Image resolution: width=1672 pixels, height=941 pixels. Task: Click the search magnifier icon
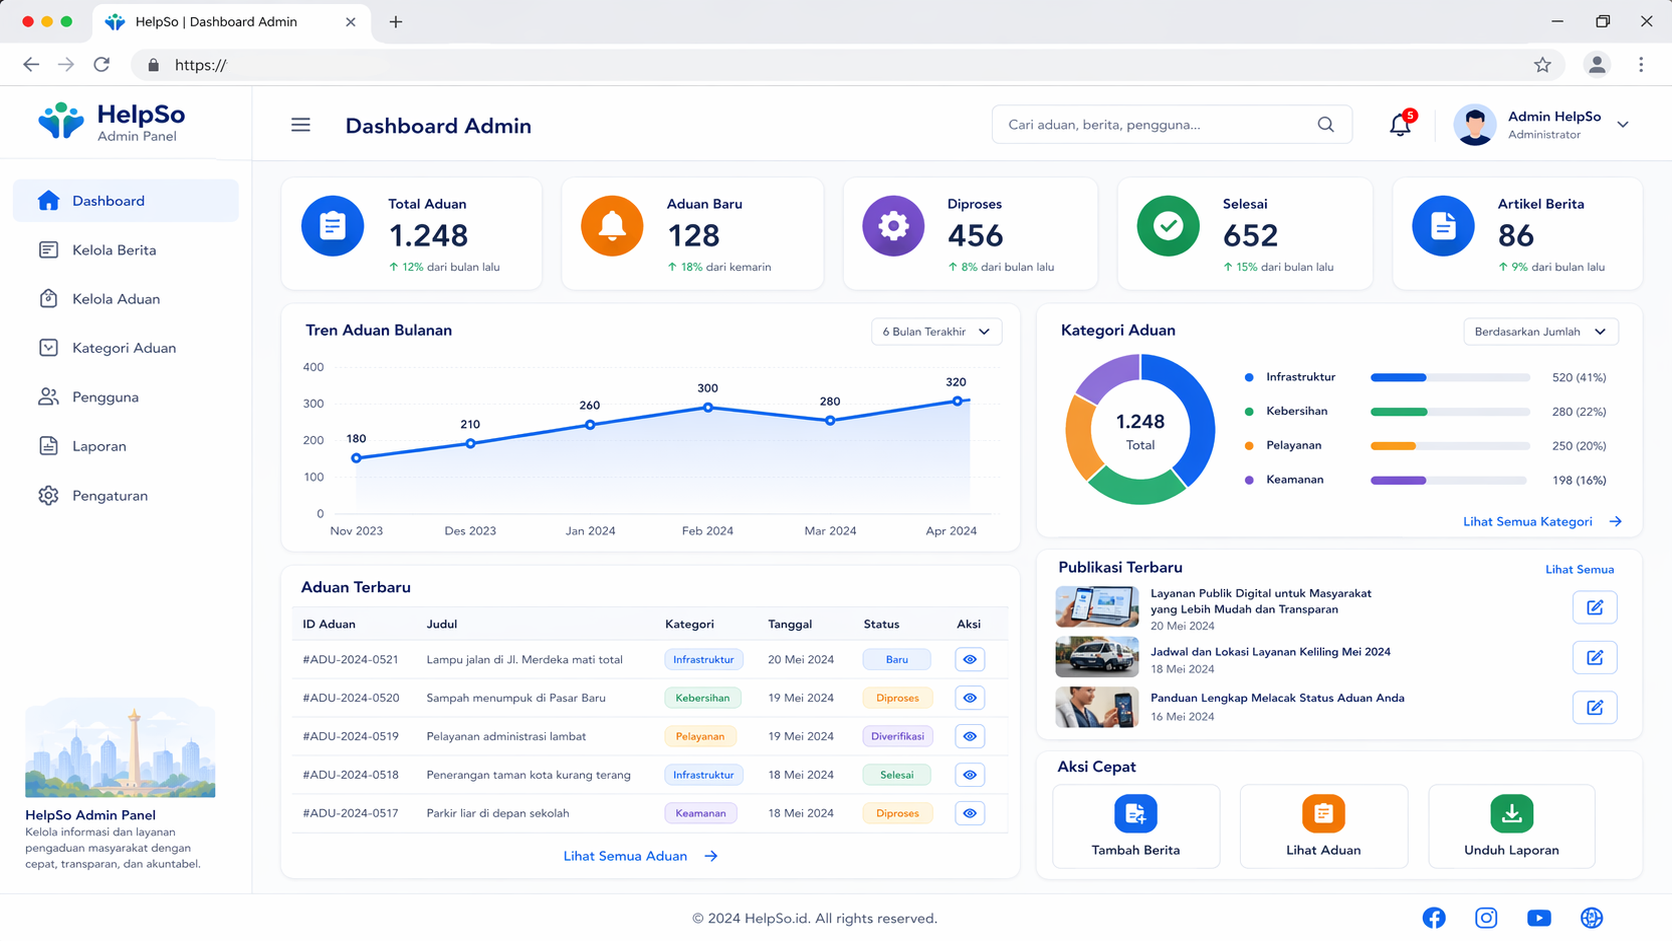(x=1326, y=125)
